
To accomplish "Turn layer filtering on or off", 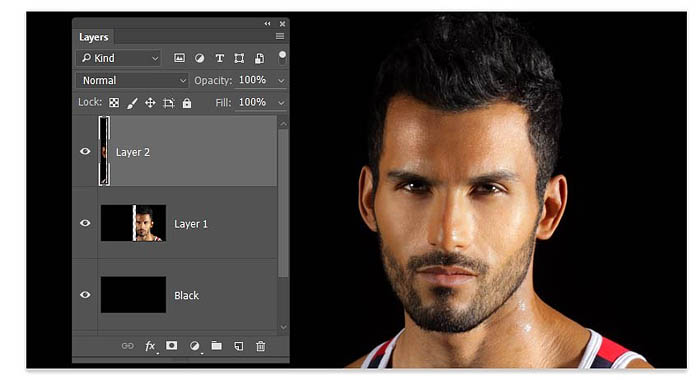I will (x=282, y=57).
